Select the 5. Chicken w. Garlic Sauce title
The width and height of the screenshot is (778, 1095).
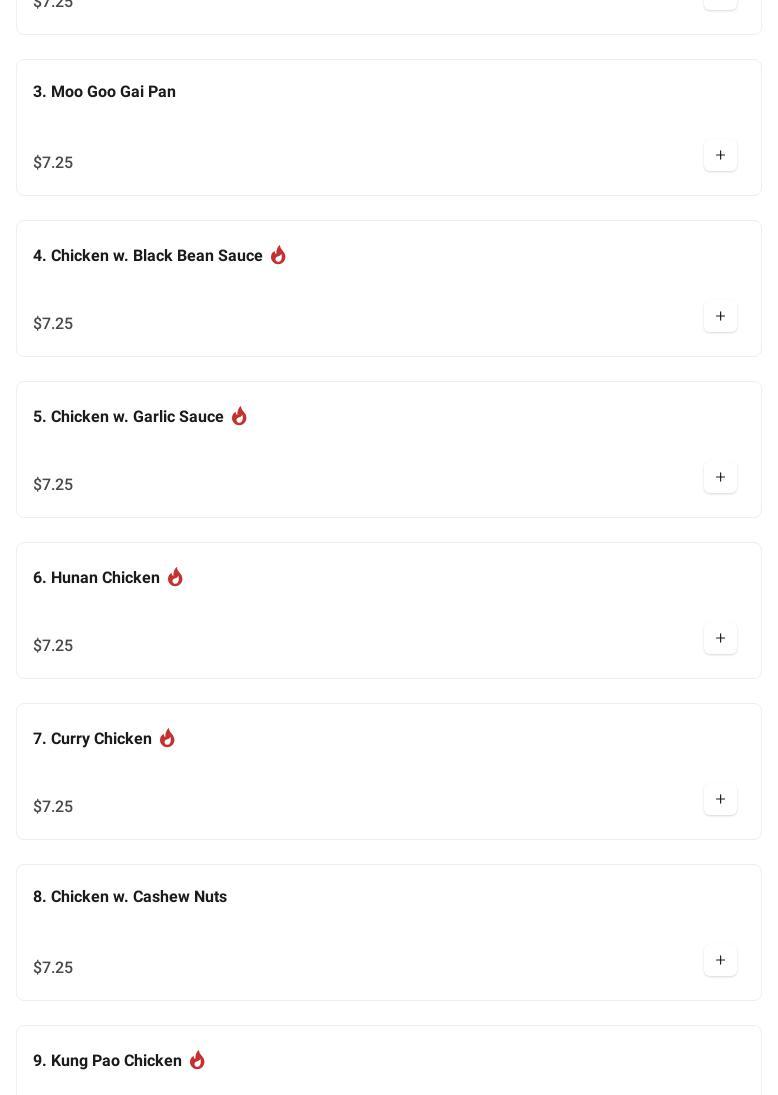point(128,417)
